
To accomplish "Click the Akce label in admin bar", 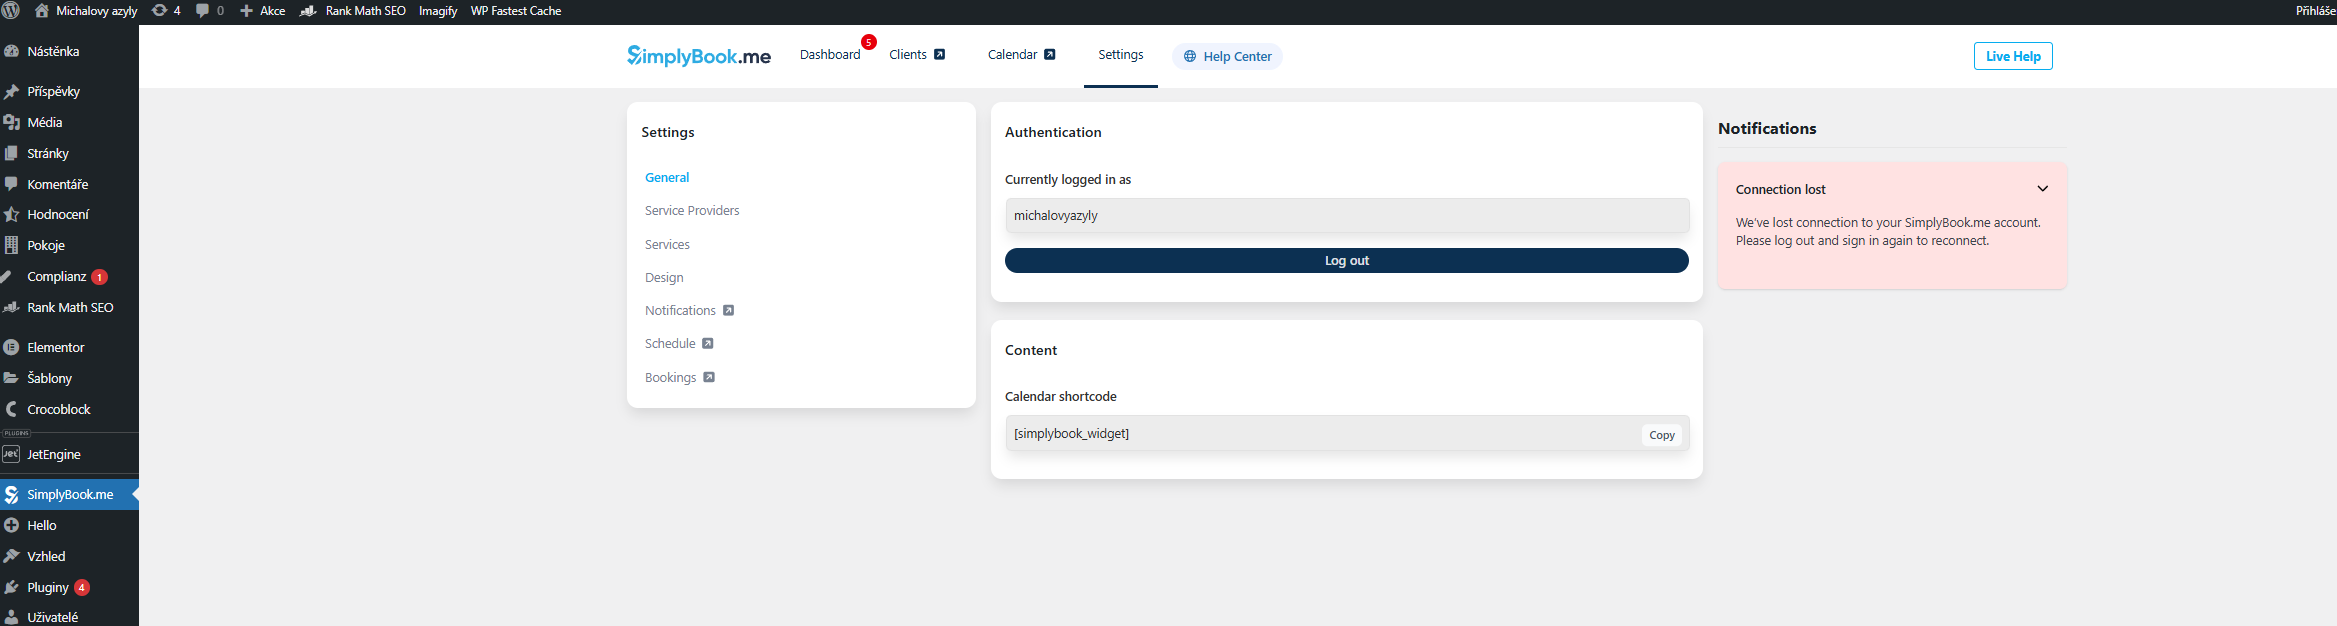I will (x=272, y=11).
